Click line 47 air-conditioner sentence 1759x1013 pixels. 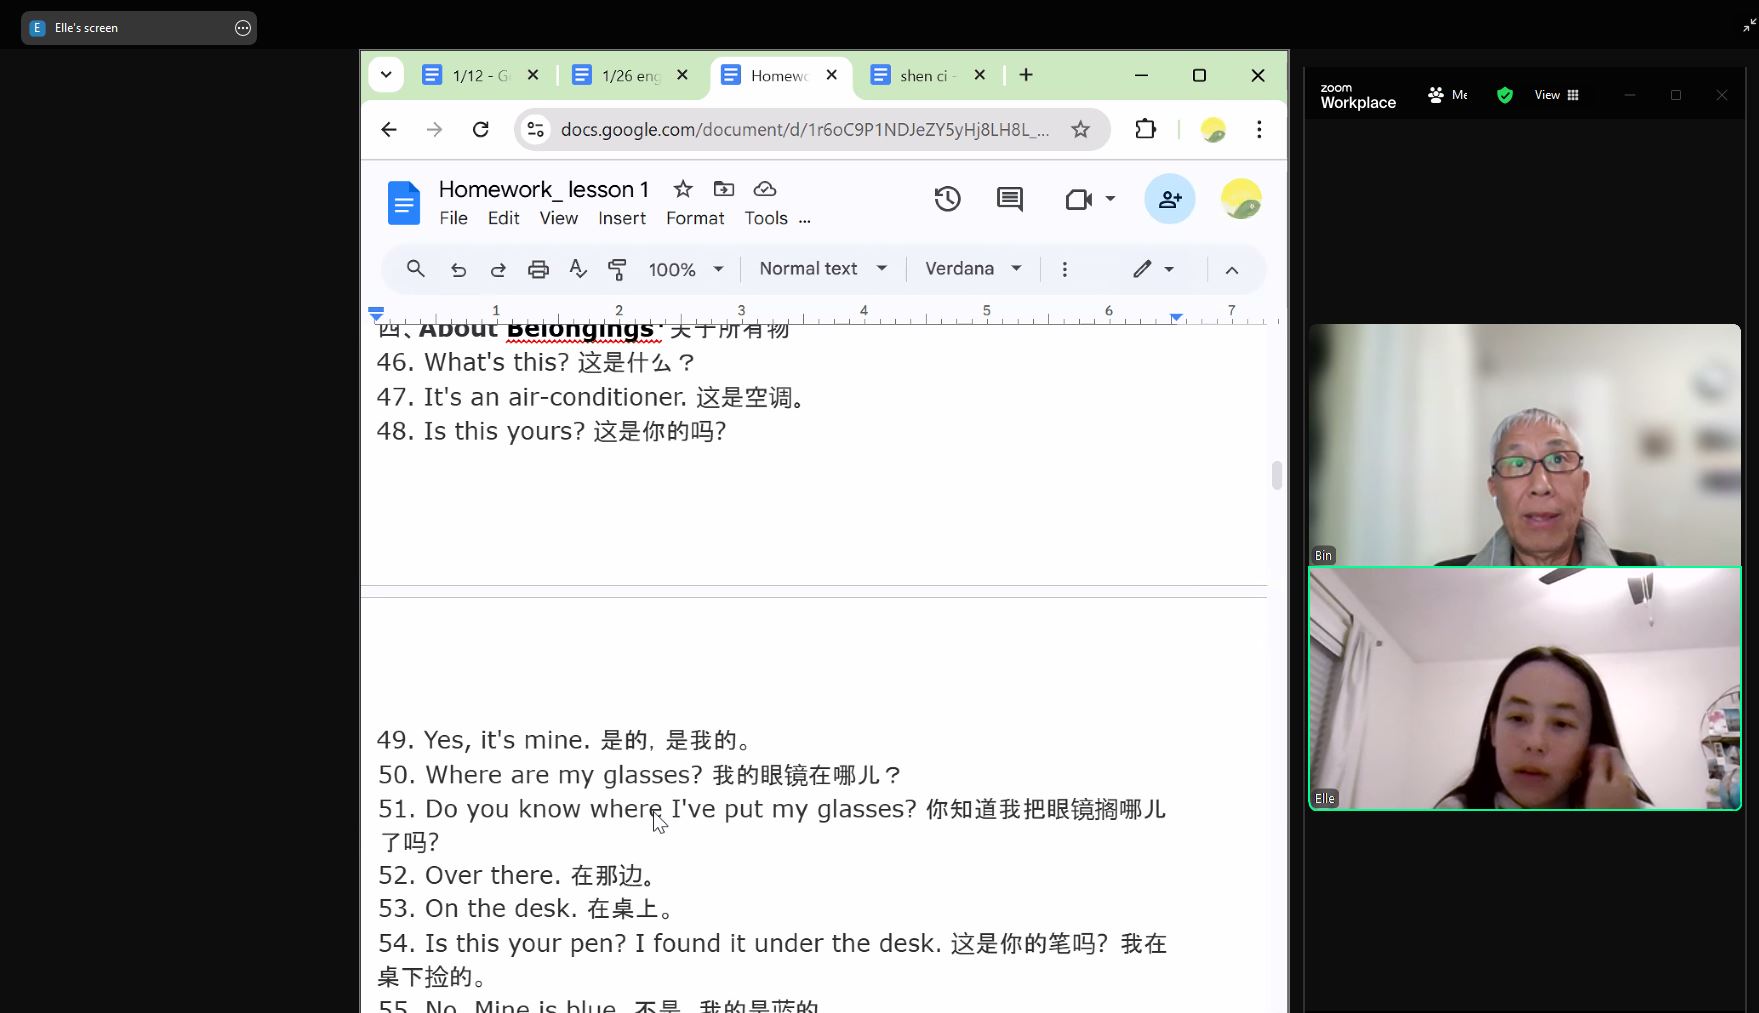(x=590, y=397)
